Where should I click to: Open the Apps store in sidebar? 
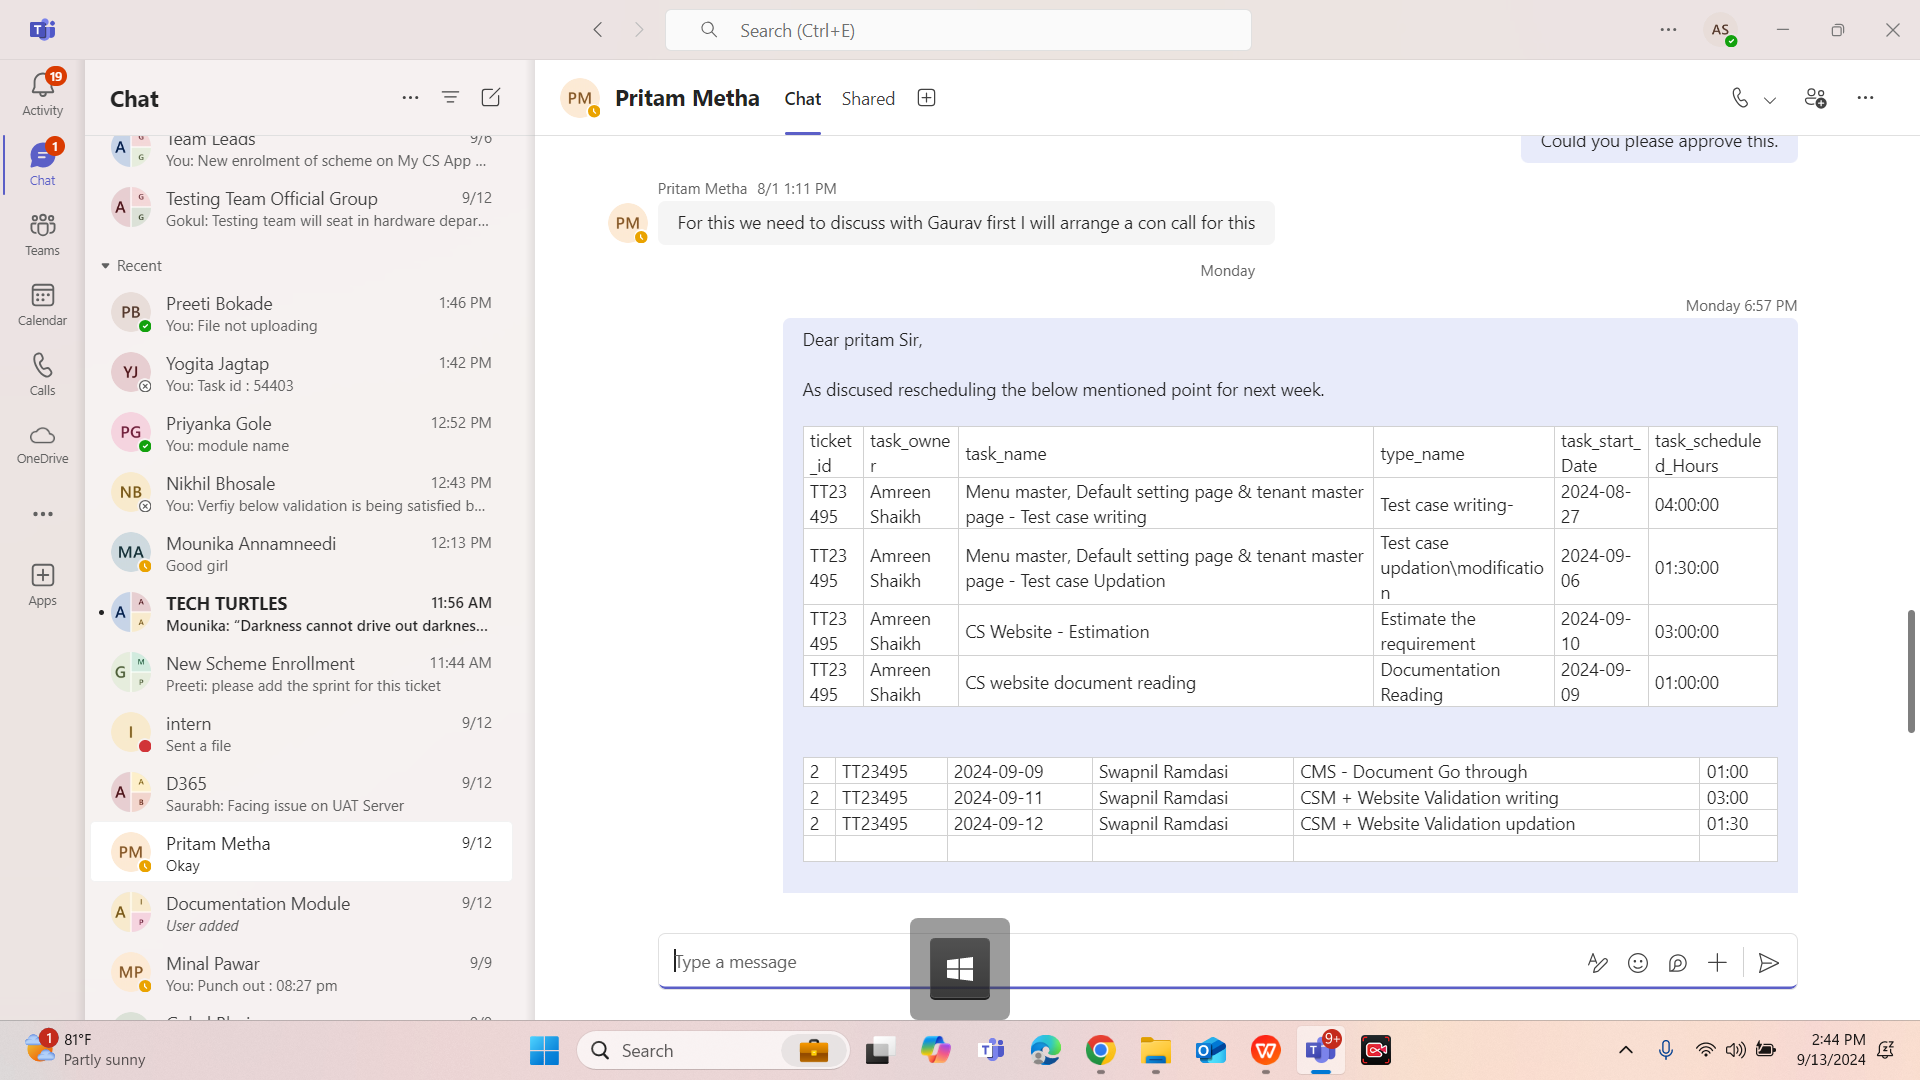click(42, 584)
